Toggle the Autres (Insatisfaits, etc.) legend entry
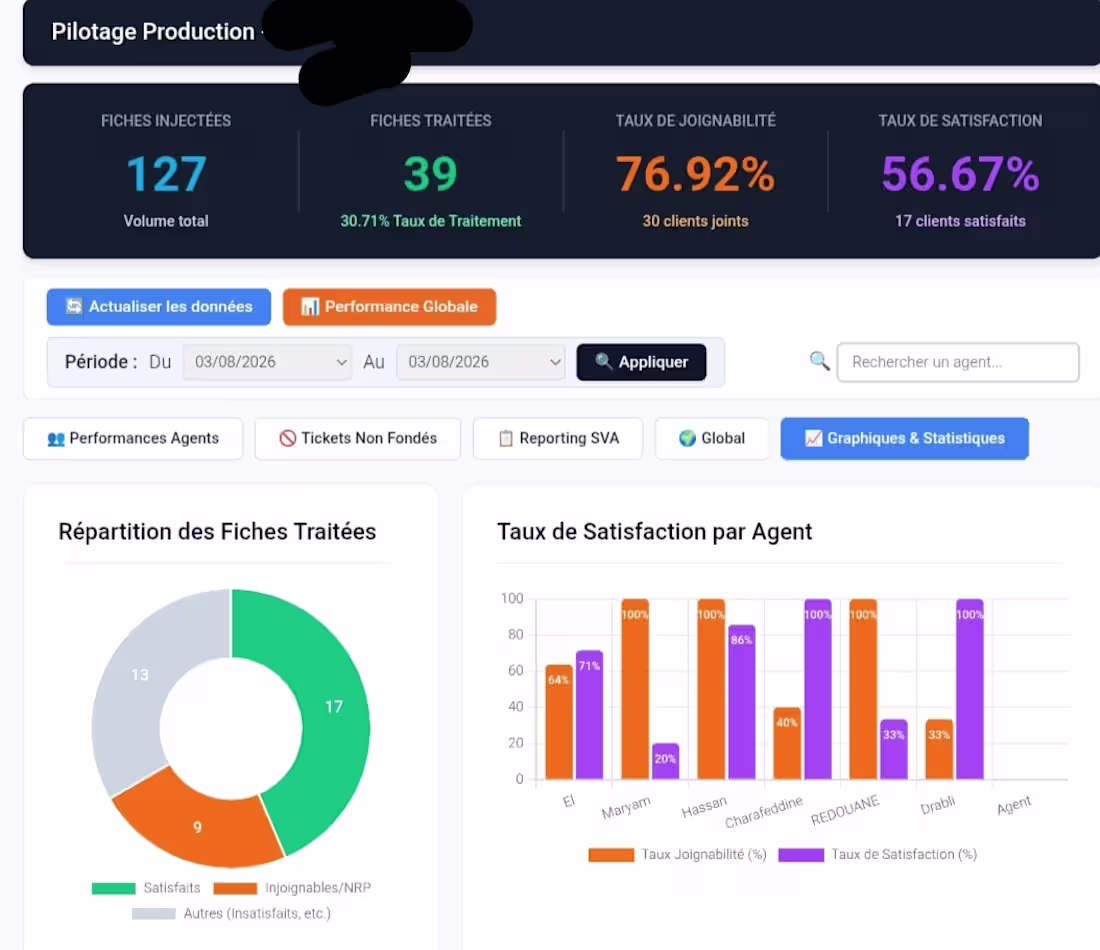1100x950 pixels. pyautogui.click(x=231, y=914)
